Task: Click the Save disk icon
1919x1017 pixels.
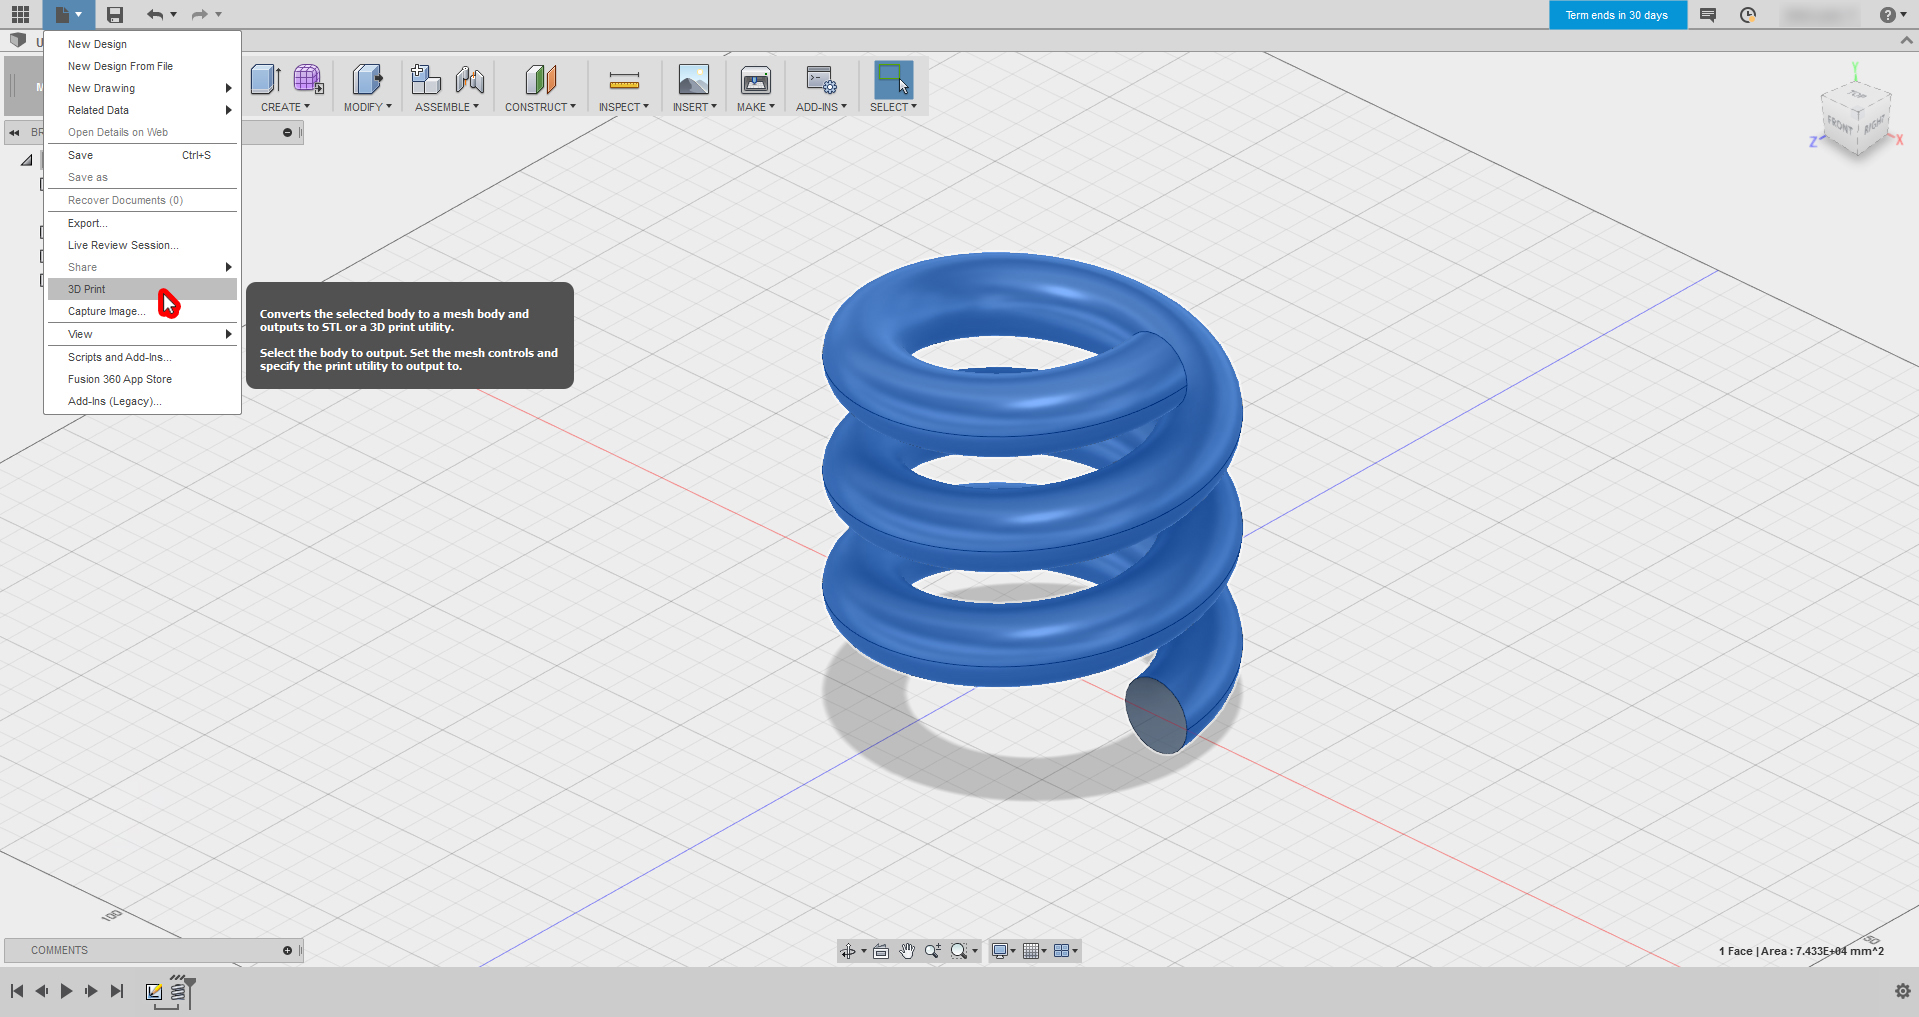Action: tap(115, 15)
